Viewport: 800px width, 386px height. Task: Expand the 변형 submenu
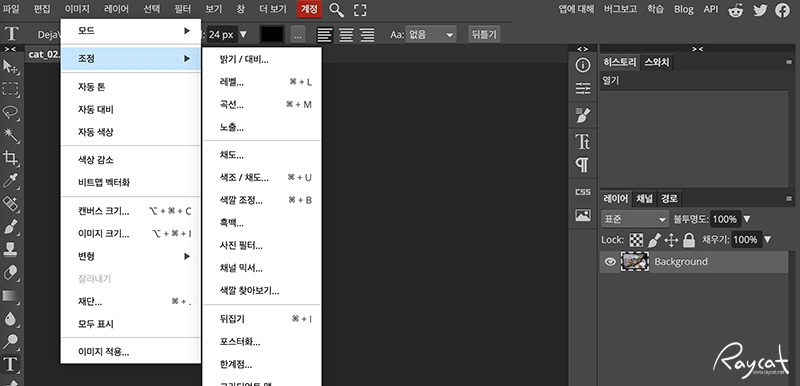coord(130,256)
